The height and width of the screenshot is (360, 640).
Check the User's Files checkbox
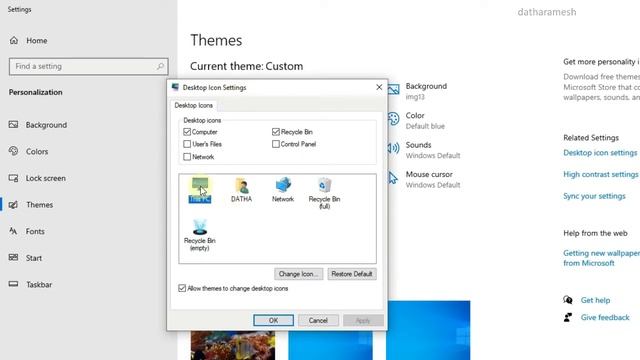pos(187,144)
